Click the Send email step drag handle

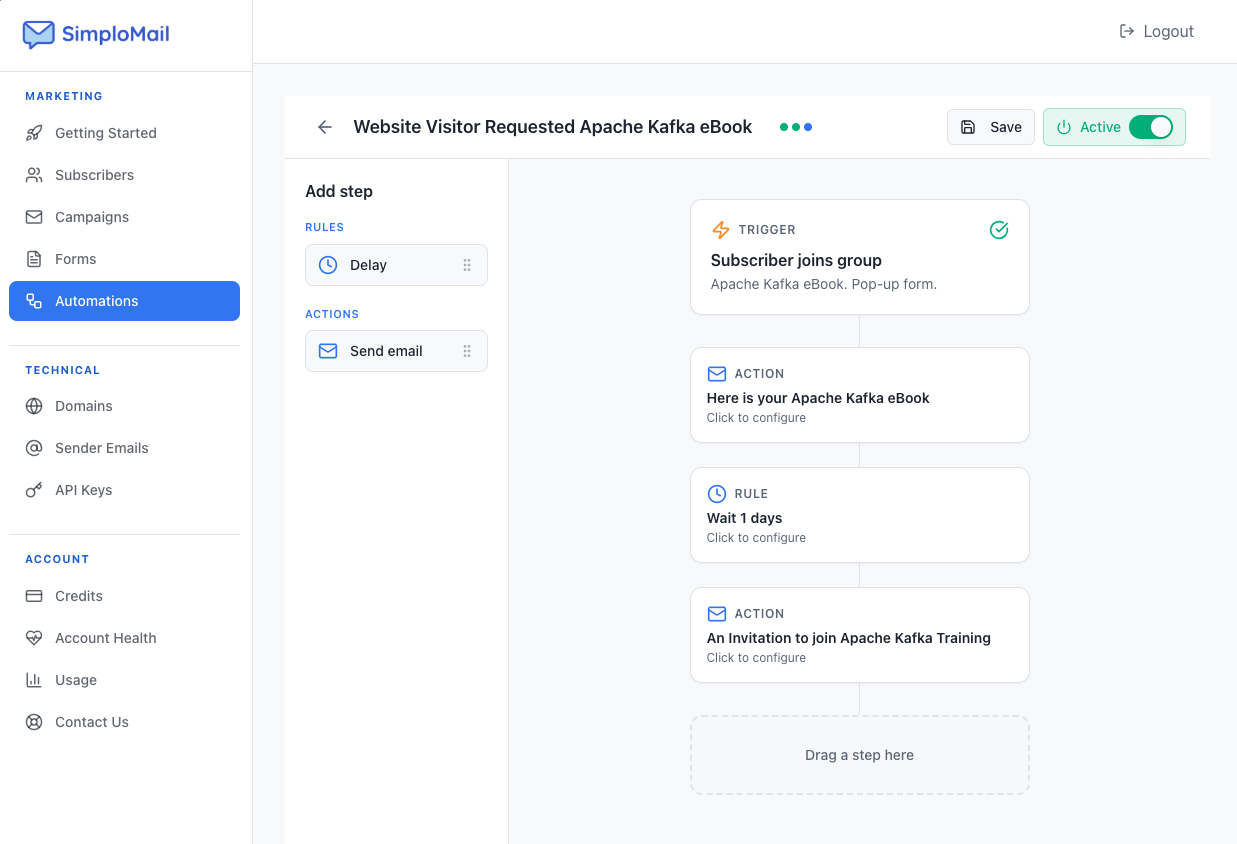click(467, 351)
